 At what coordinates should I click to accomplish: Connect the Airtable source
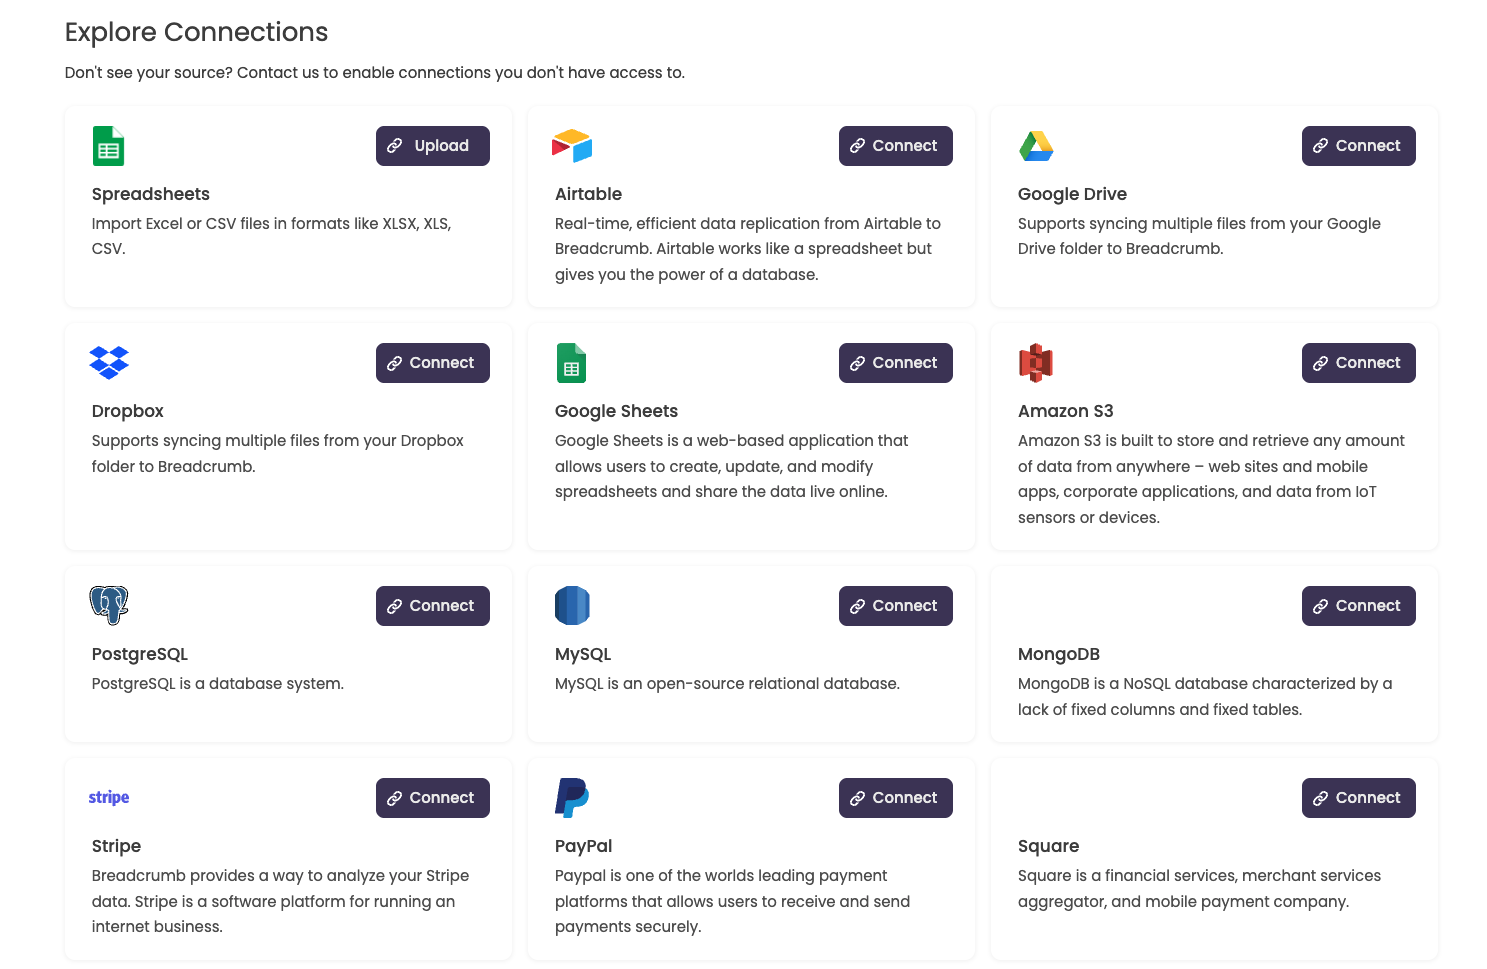(x=895, y=145)
